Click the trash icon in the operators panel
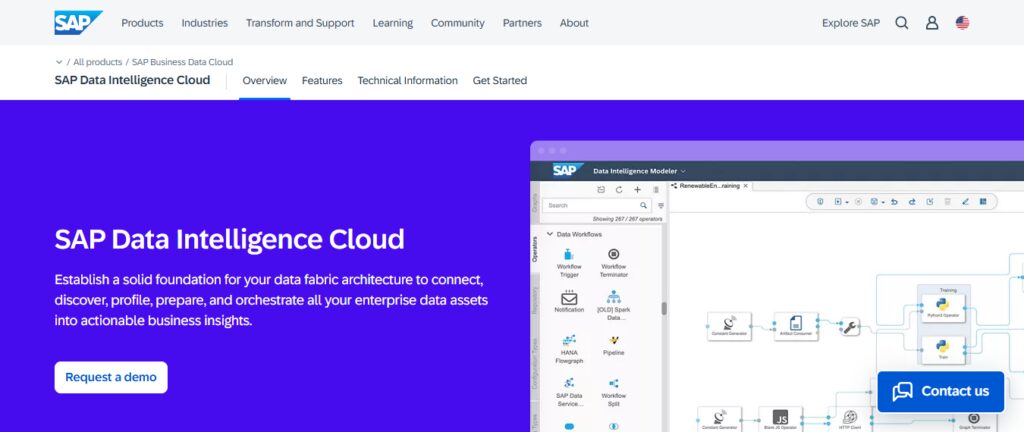 click(656, 190)
